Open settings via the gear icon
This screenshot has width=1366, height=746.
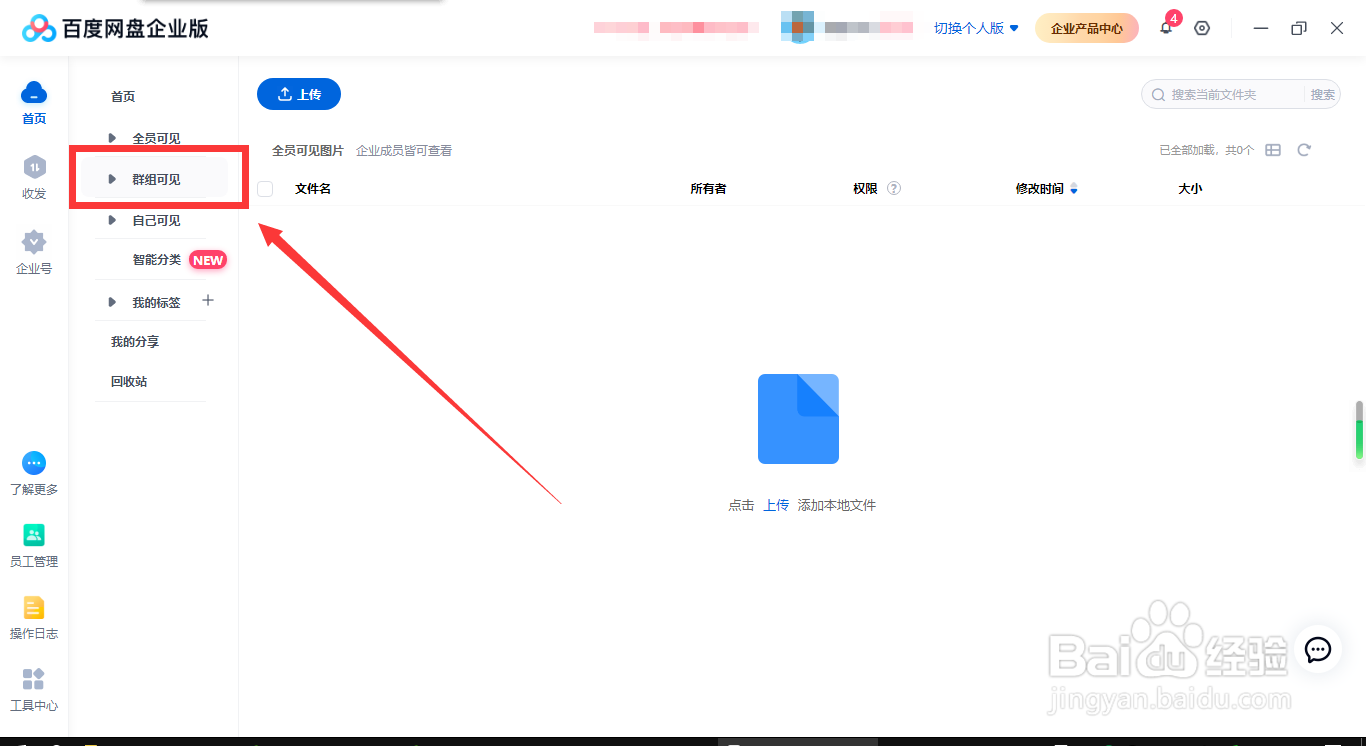click(1201, 28)
